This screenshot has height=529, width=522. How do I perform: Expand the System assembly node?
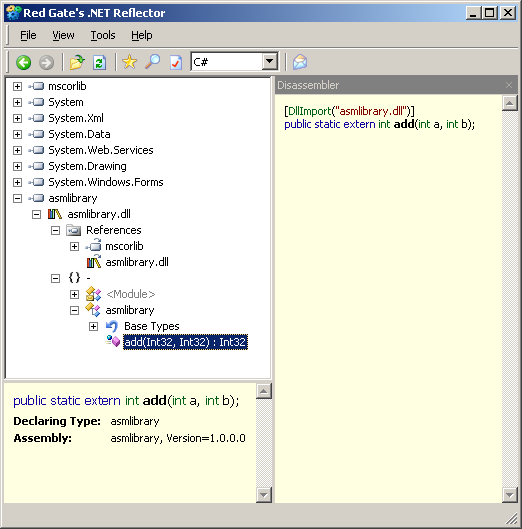tap(17, 102)
